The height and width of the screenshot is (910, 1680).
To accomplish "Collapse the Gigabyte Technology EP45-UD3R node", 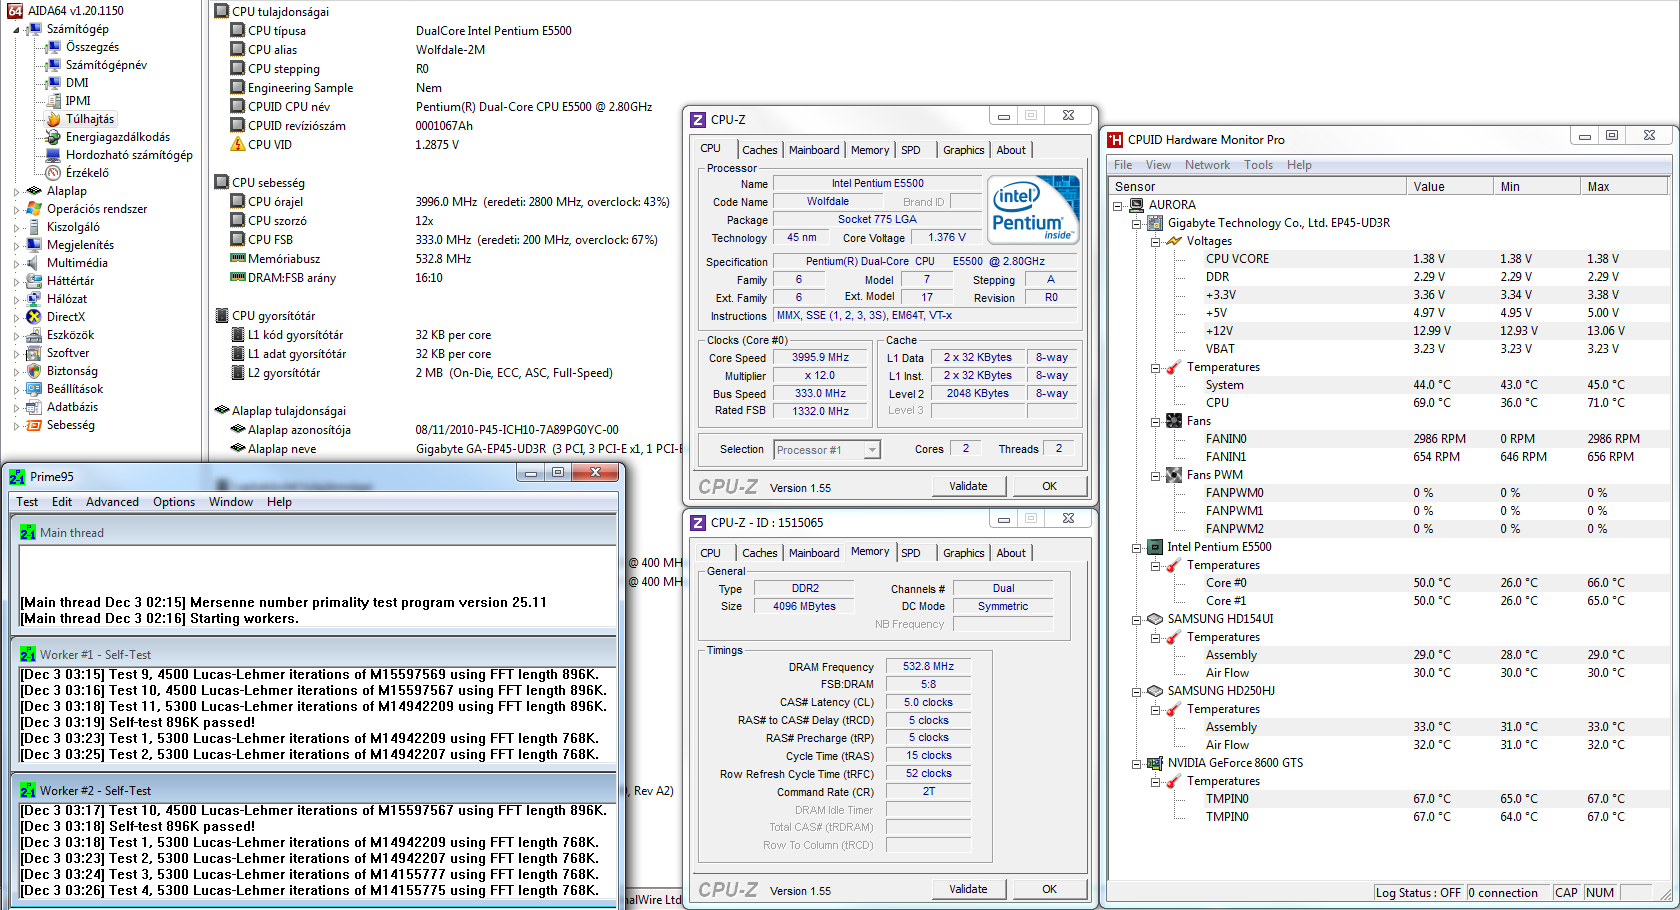I will pos(1137,224).
